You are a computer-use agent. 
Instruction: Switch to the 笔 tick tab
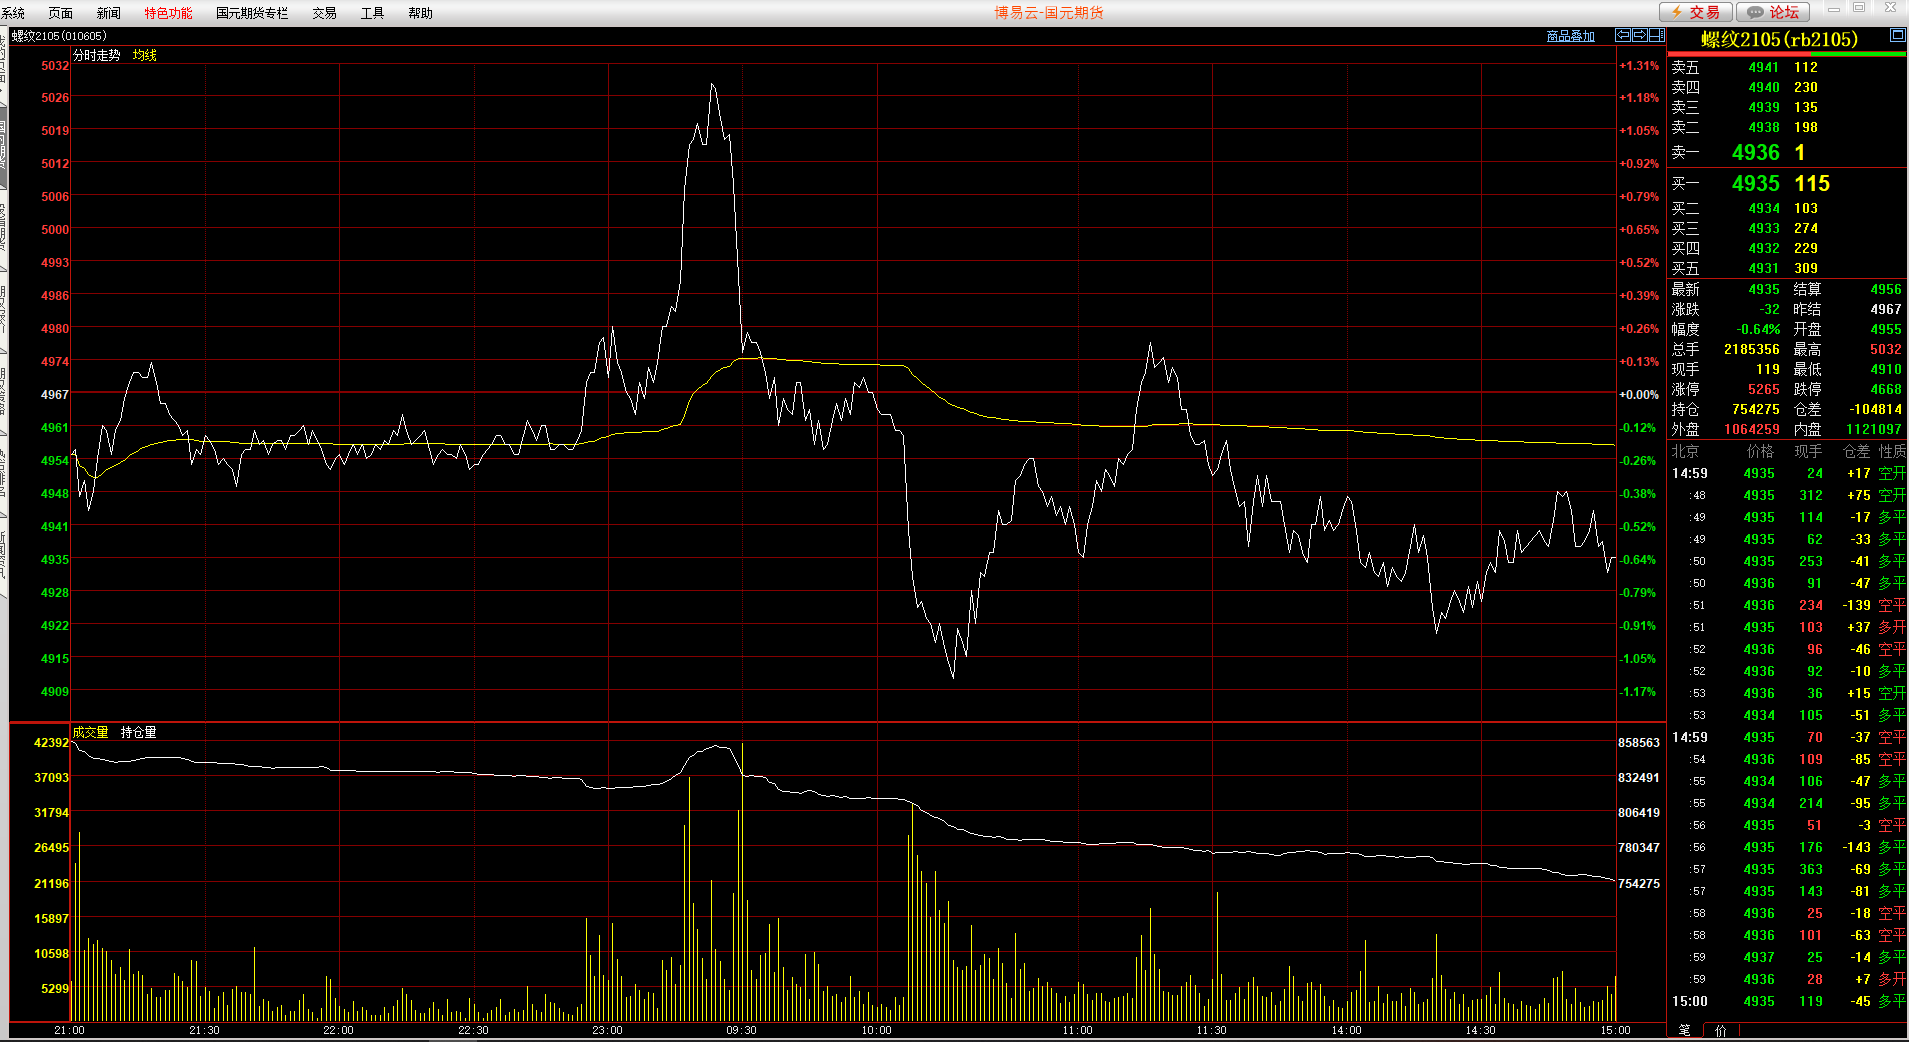coord(1684,1030)
